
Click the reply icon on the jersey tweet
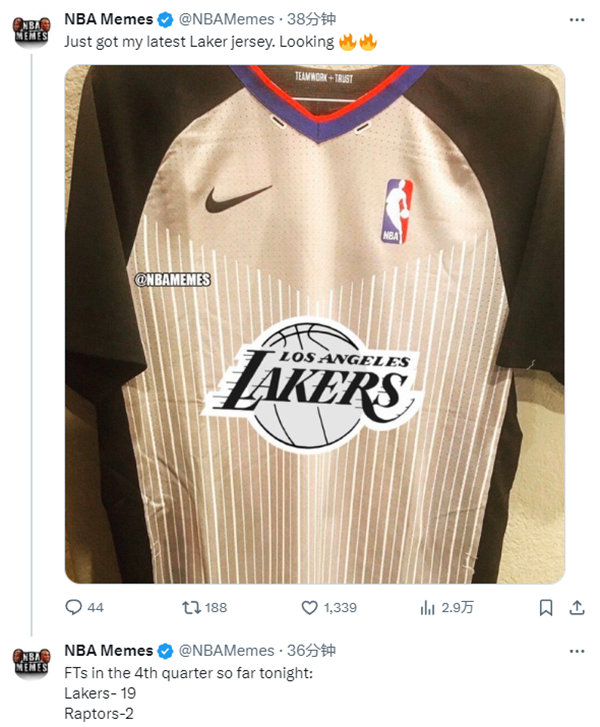(x=73, y=607)
